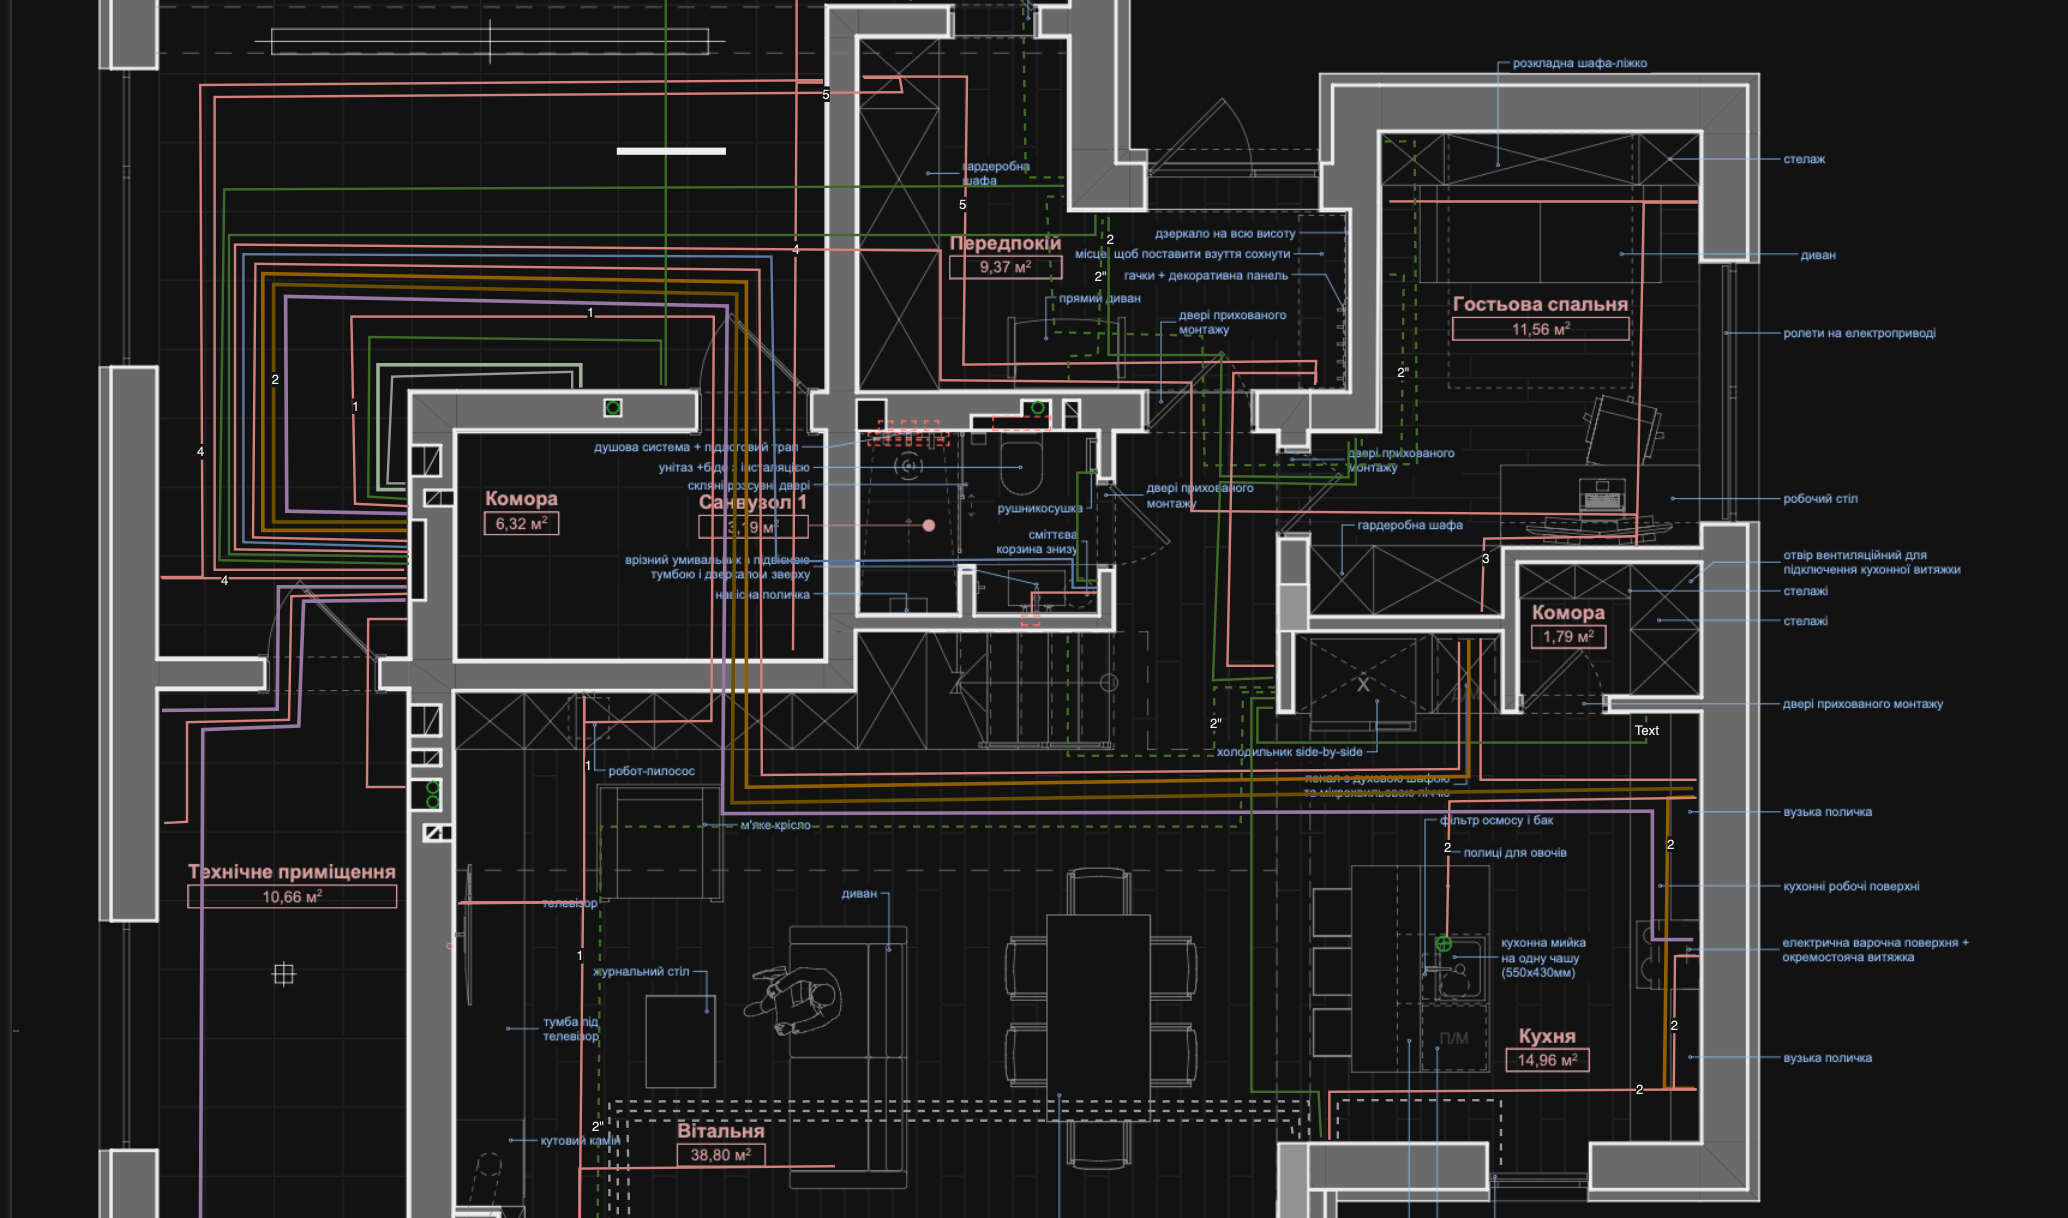The width and height of the screenshot is (2068, 1218).
Task: Click the гачки + декоративна панель note
Action: 1206,275
